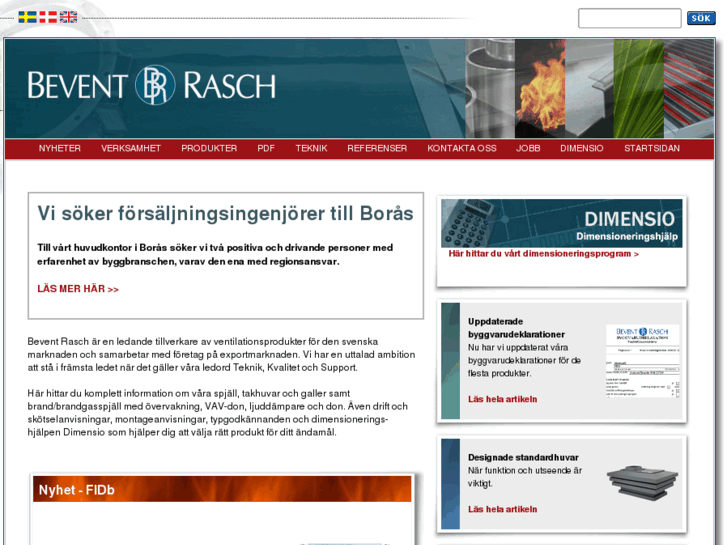The image size is (727, 545).
Task: Open the PRODUKTER menu item
Action: coord(209,148)
